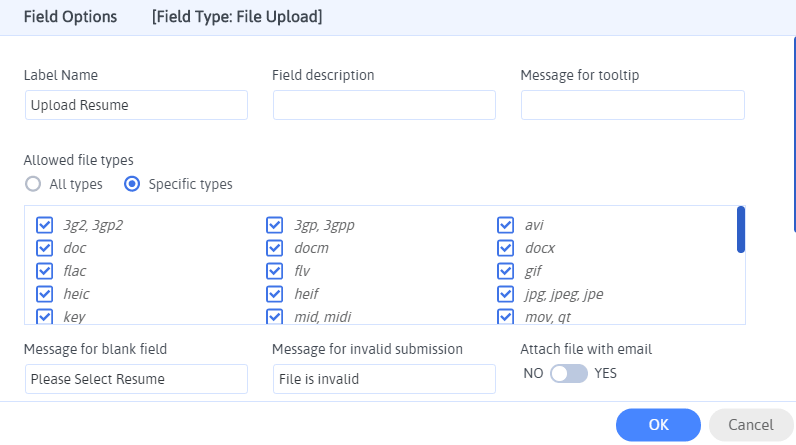This screenshot has width=796, height=445.
Task: Click the dialog's main vertical scrollbar
Action: click(794, 134)
